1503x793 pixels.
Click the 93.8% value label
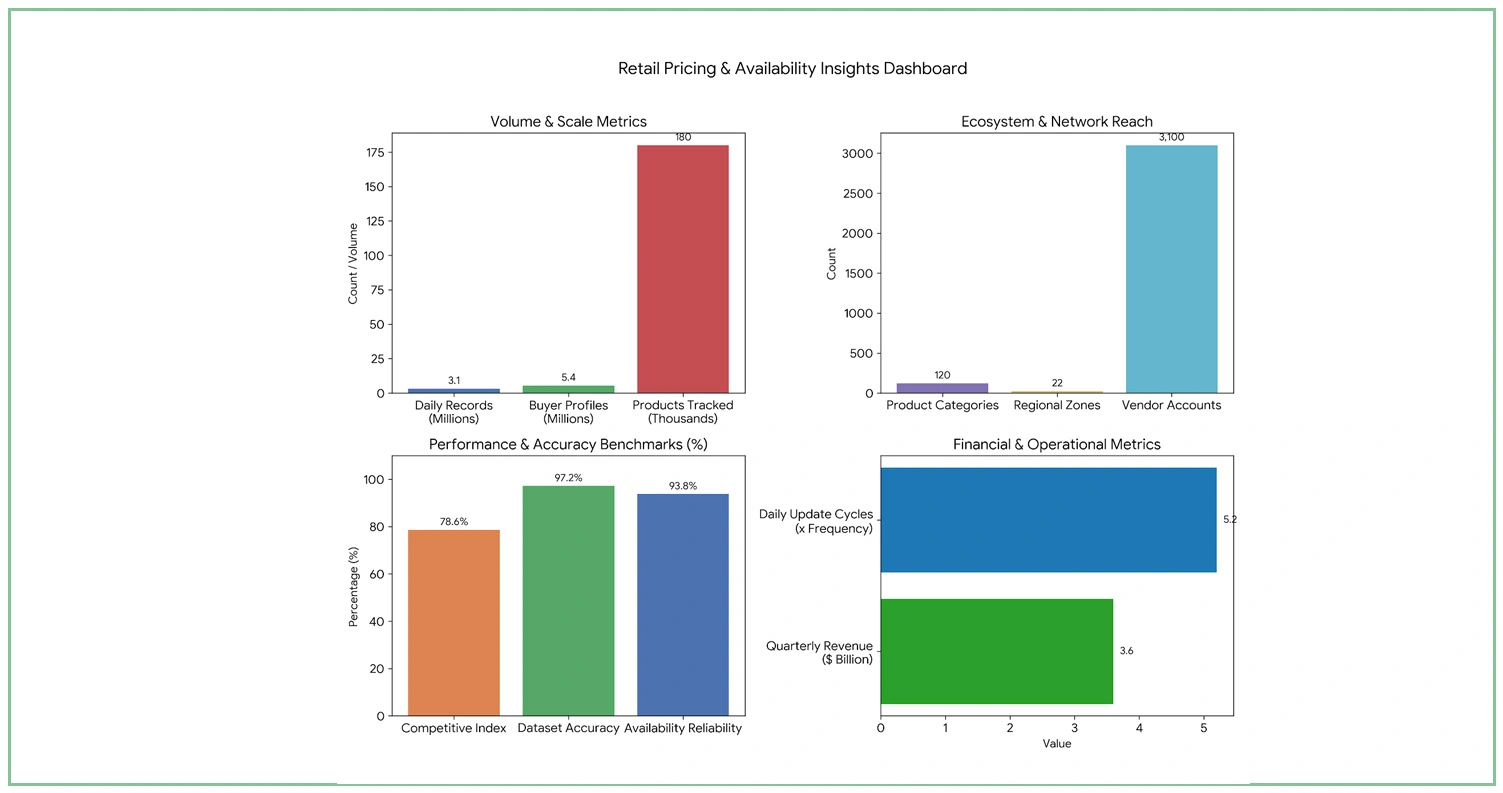coord(683,486)
